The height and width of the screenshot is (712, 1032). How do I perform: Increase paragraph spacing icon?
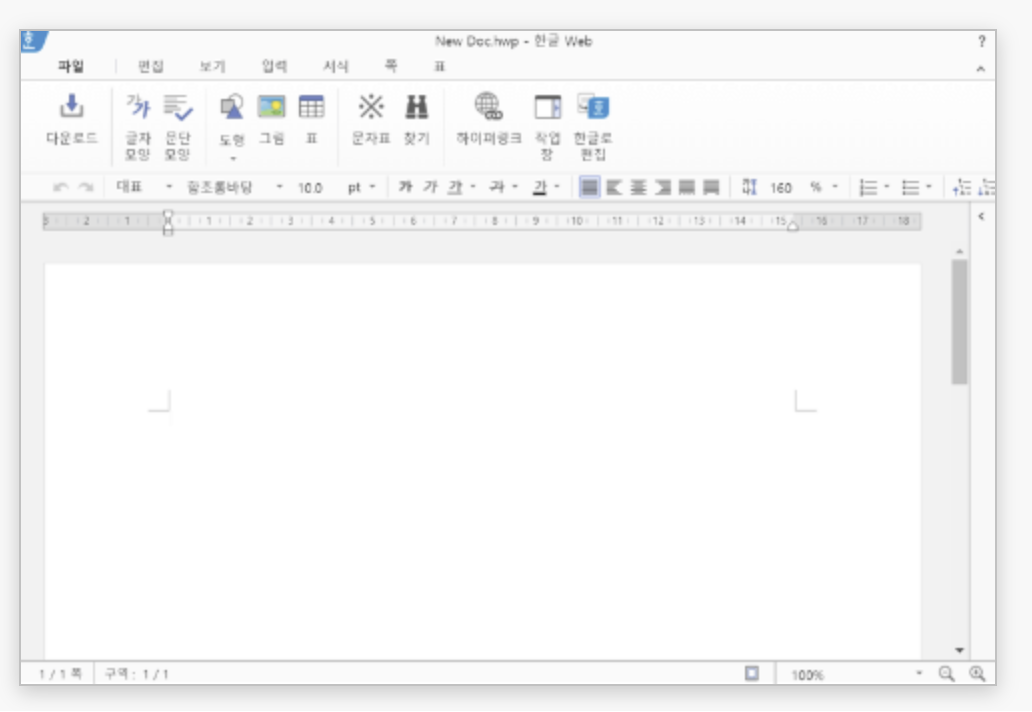pyautogui.click(x=962, y=188)
